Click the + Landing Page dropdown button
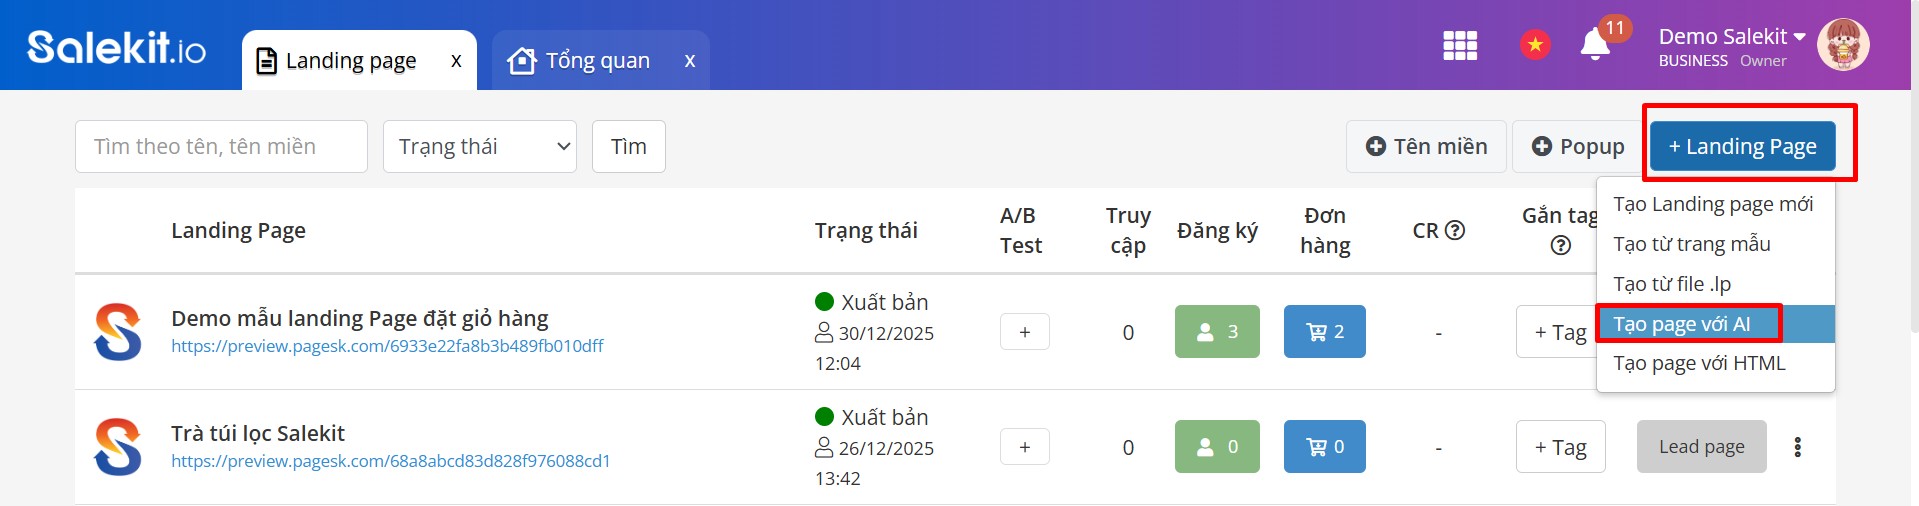Screen dimensions: 1919x506 tap(1742, 147)
